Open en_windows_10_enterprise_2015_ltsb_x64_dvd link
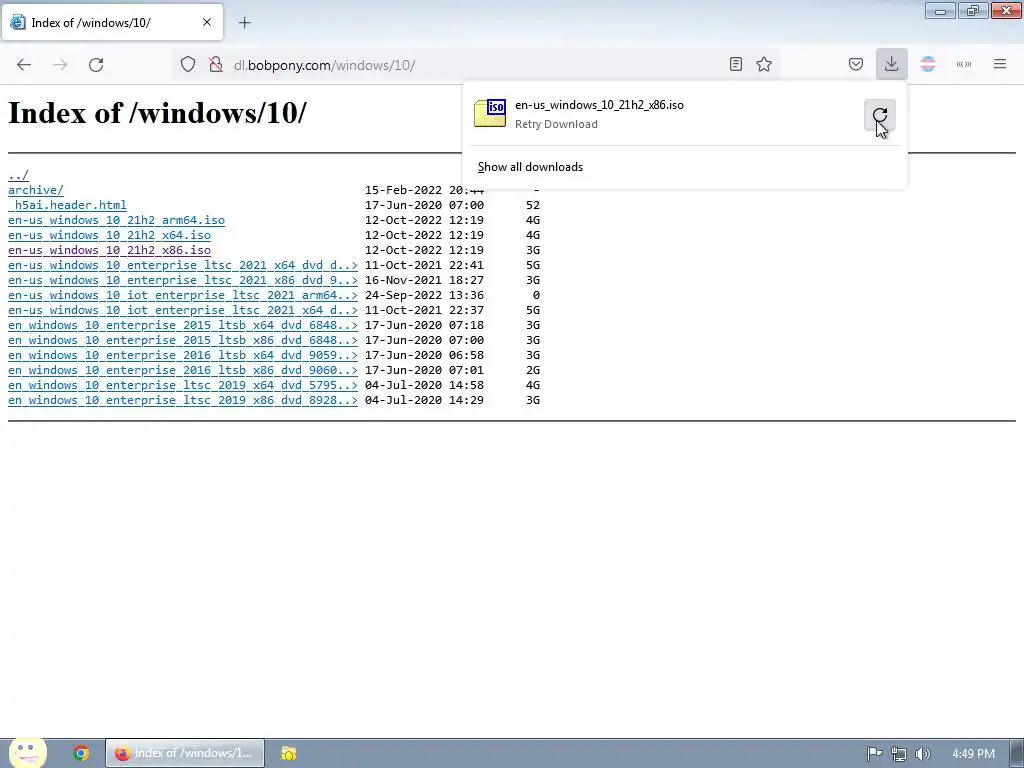The image size is (1024, 768). (x=183, y=325)
